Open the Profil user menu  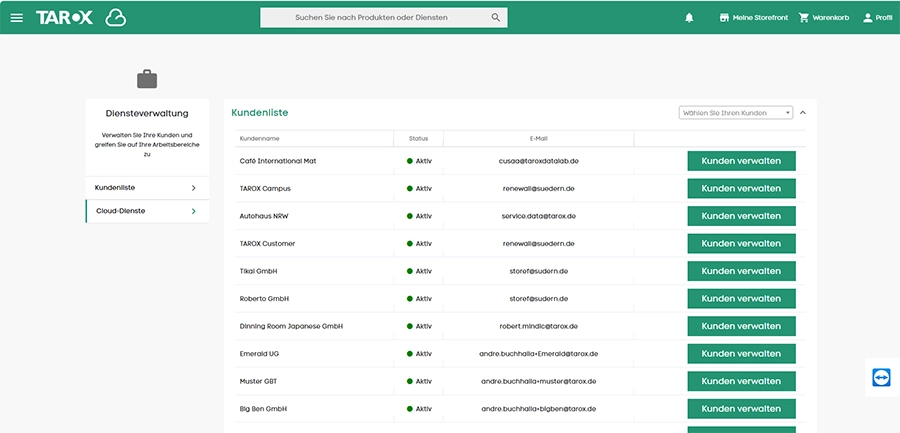pyautogui.click(x=876, y=18)
